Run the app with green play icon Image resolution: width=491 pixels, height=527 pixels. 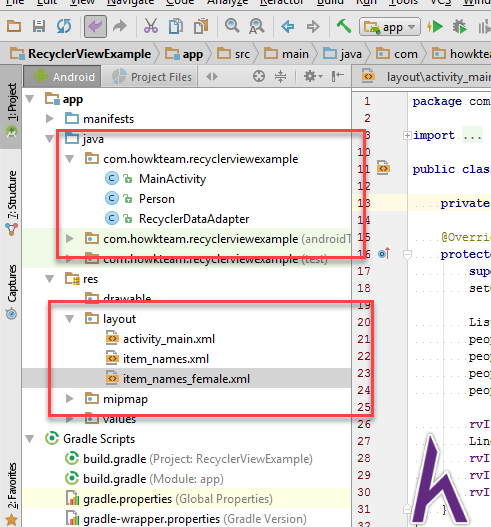[x=435, y=27]
